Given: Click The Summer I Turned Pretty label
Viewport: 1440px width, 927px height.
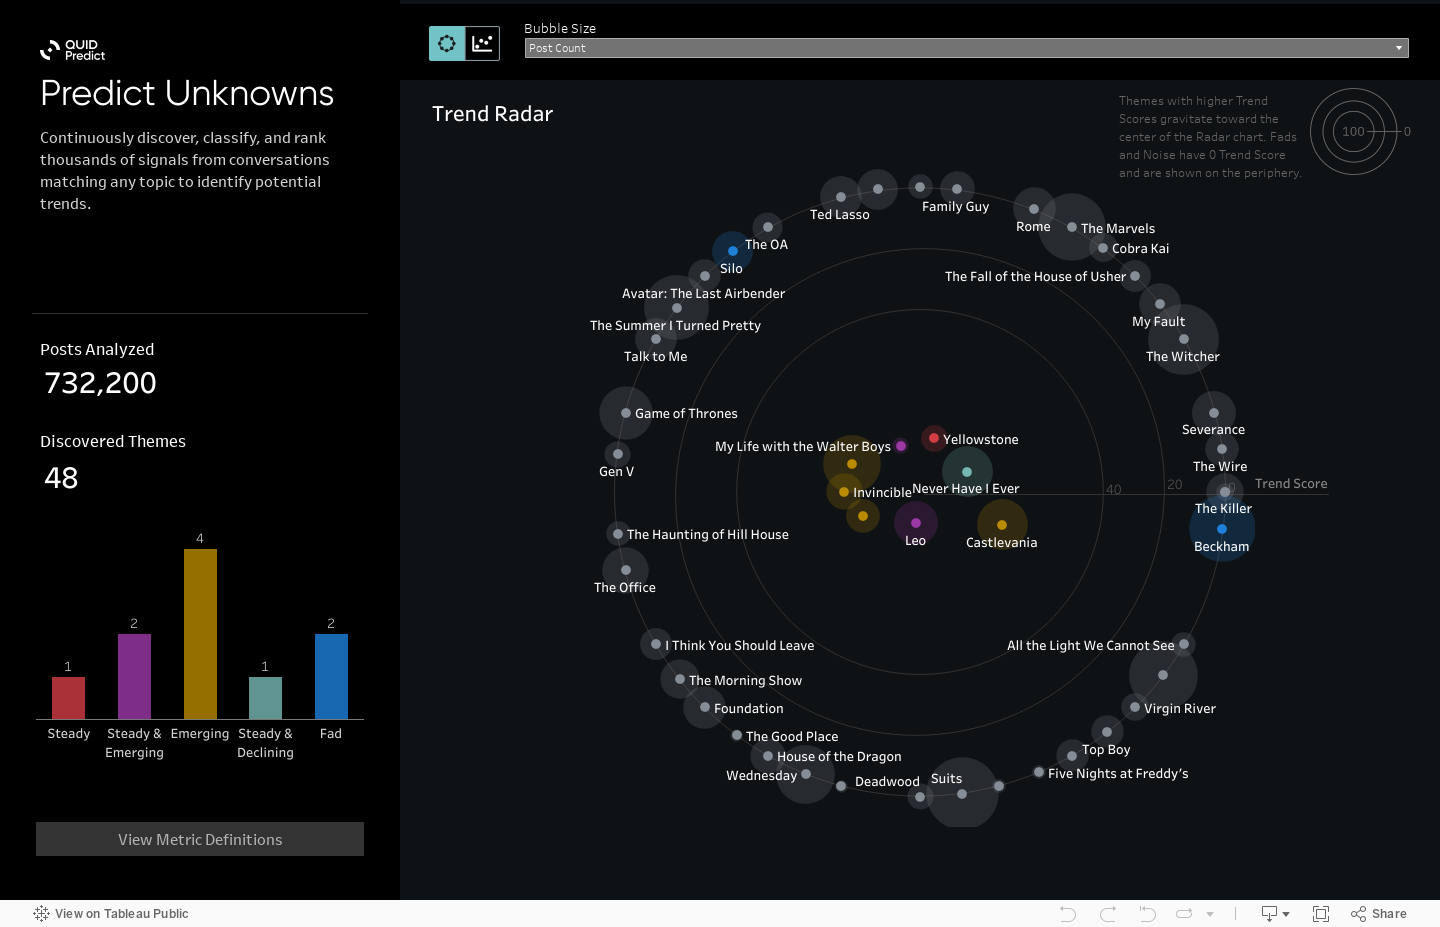Looking at the screenshot, I should pos(675,326).
